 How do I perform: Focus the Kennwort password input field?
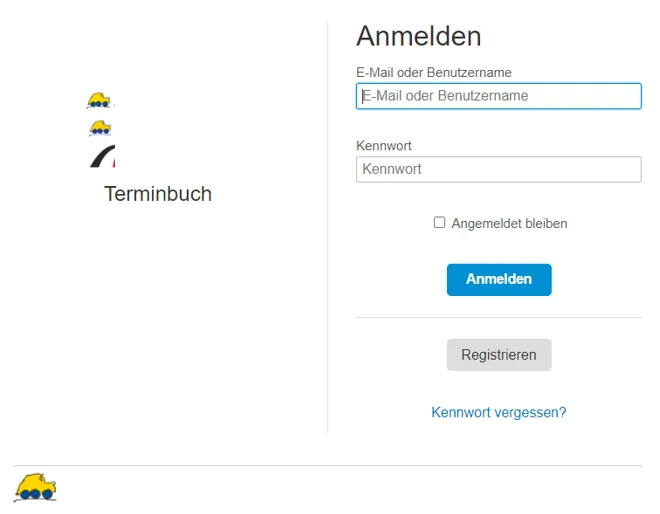tap(498, 169)
